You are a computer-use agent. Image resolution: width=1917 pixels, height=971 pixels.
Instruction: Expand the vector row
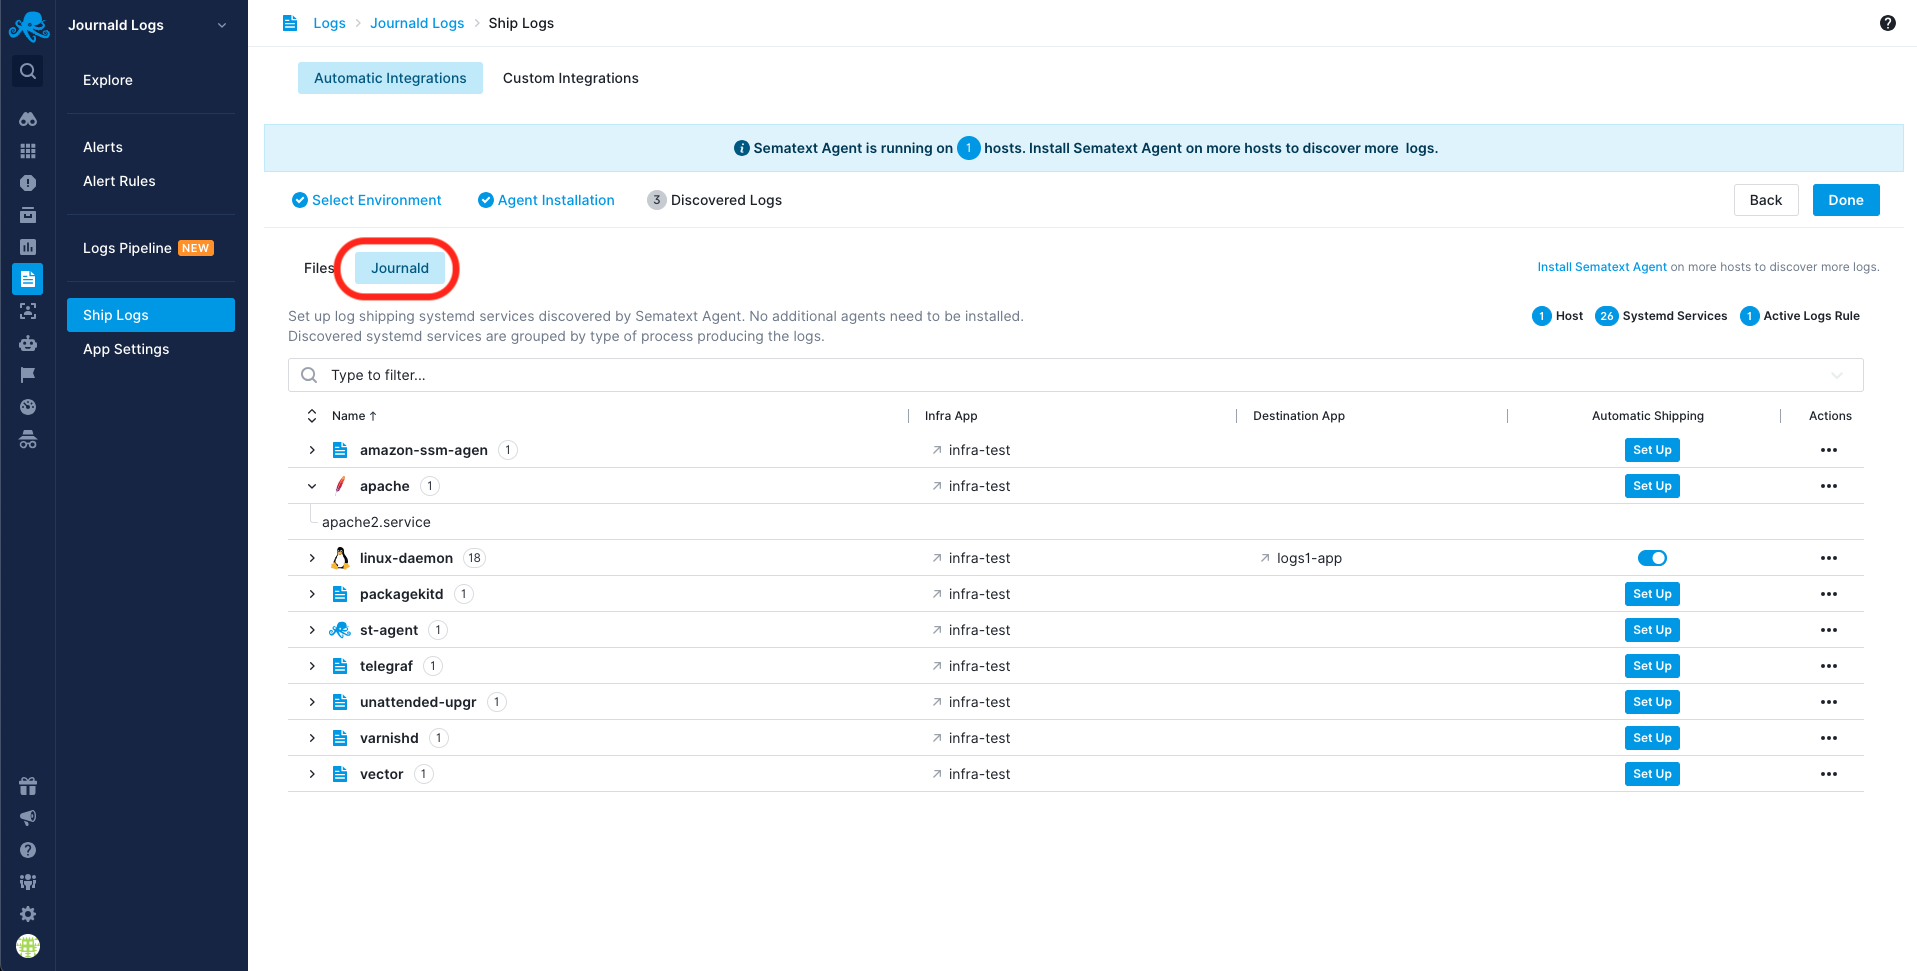312,774
